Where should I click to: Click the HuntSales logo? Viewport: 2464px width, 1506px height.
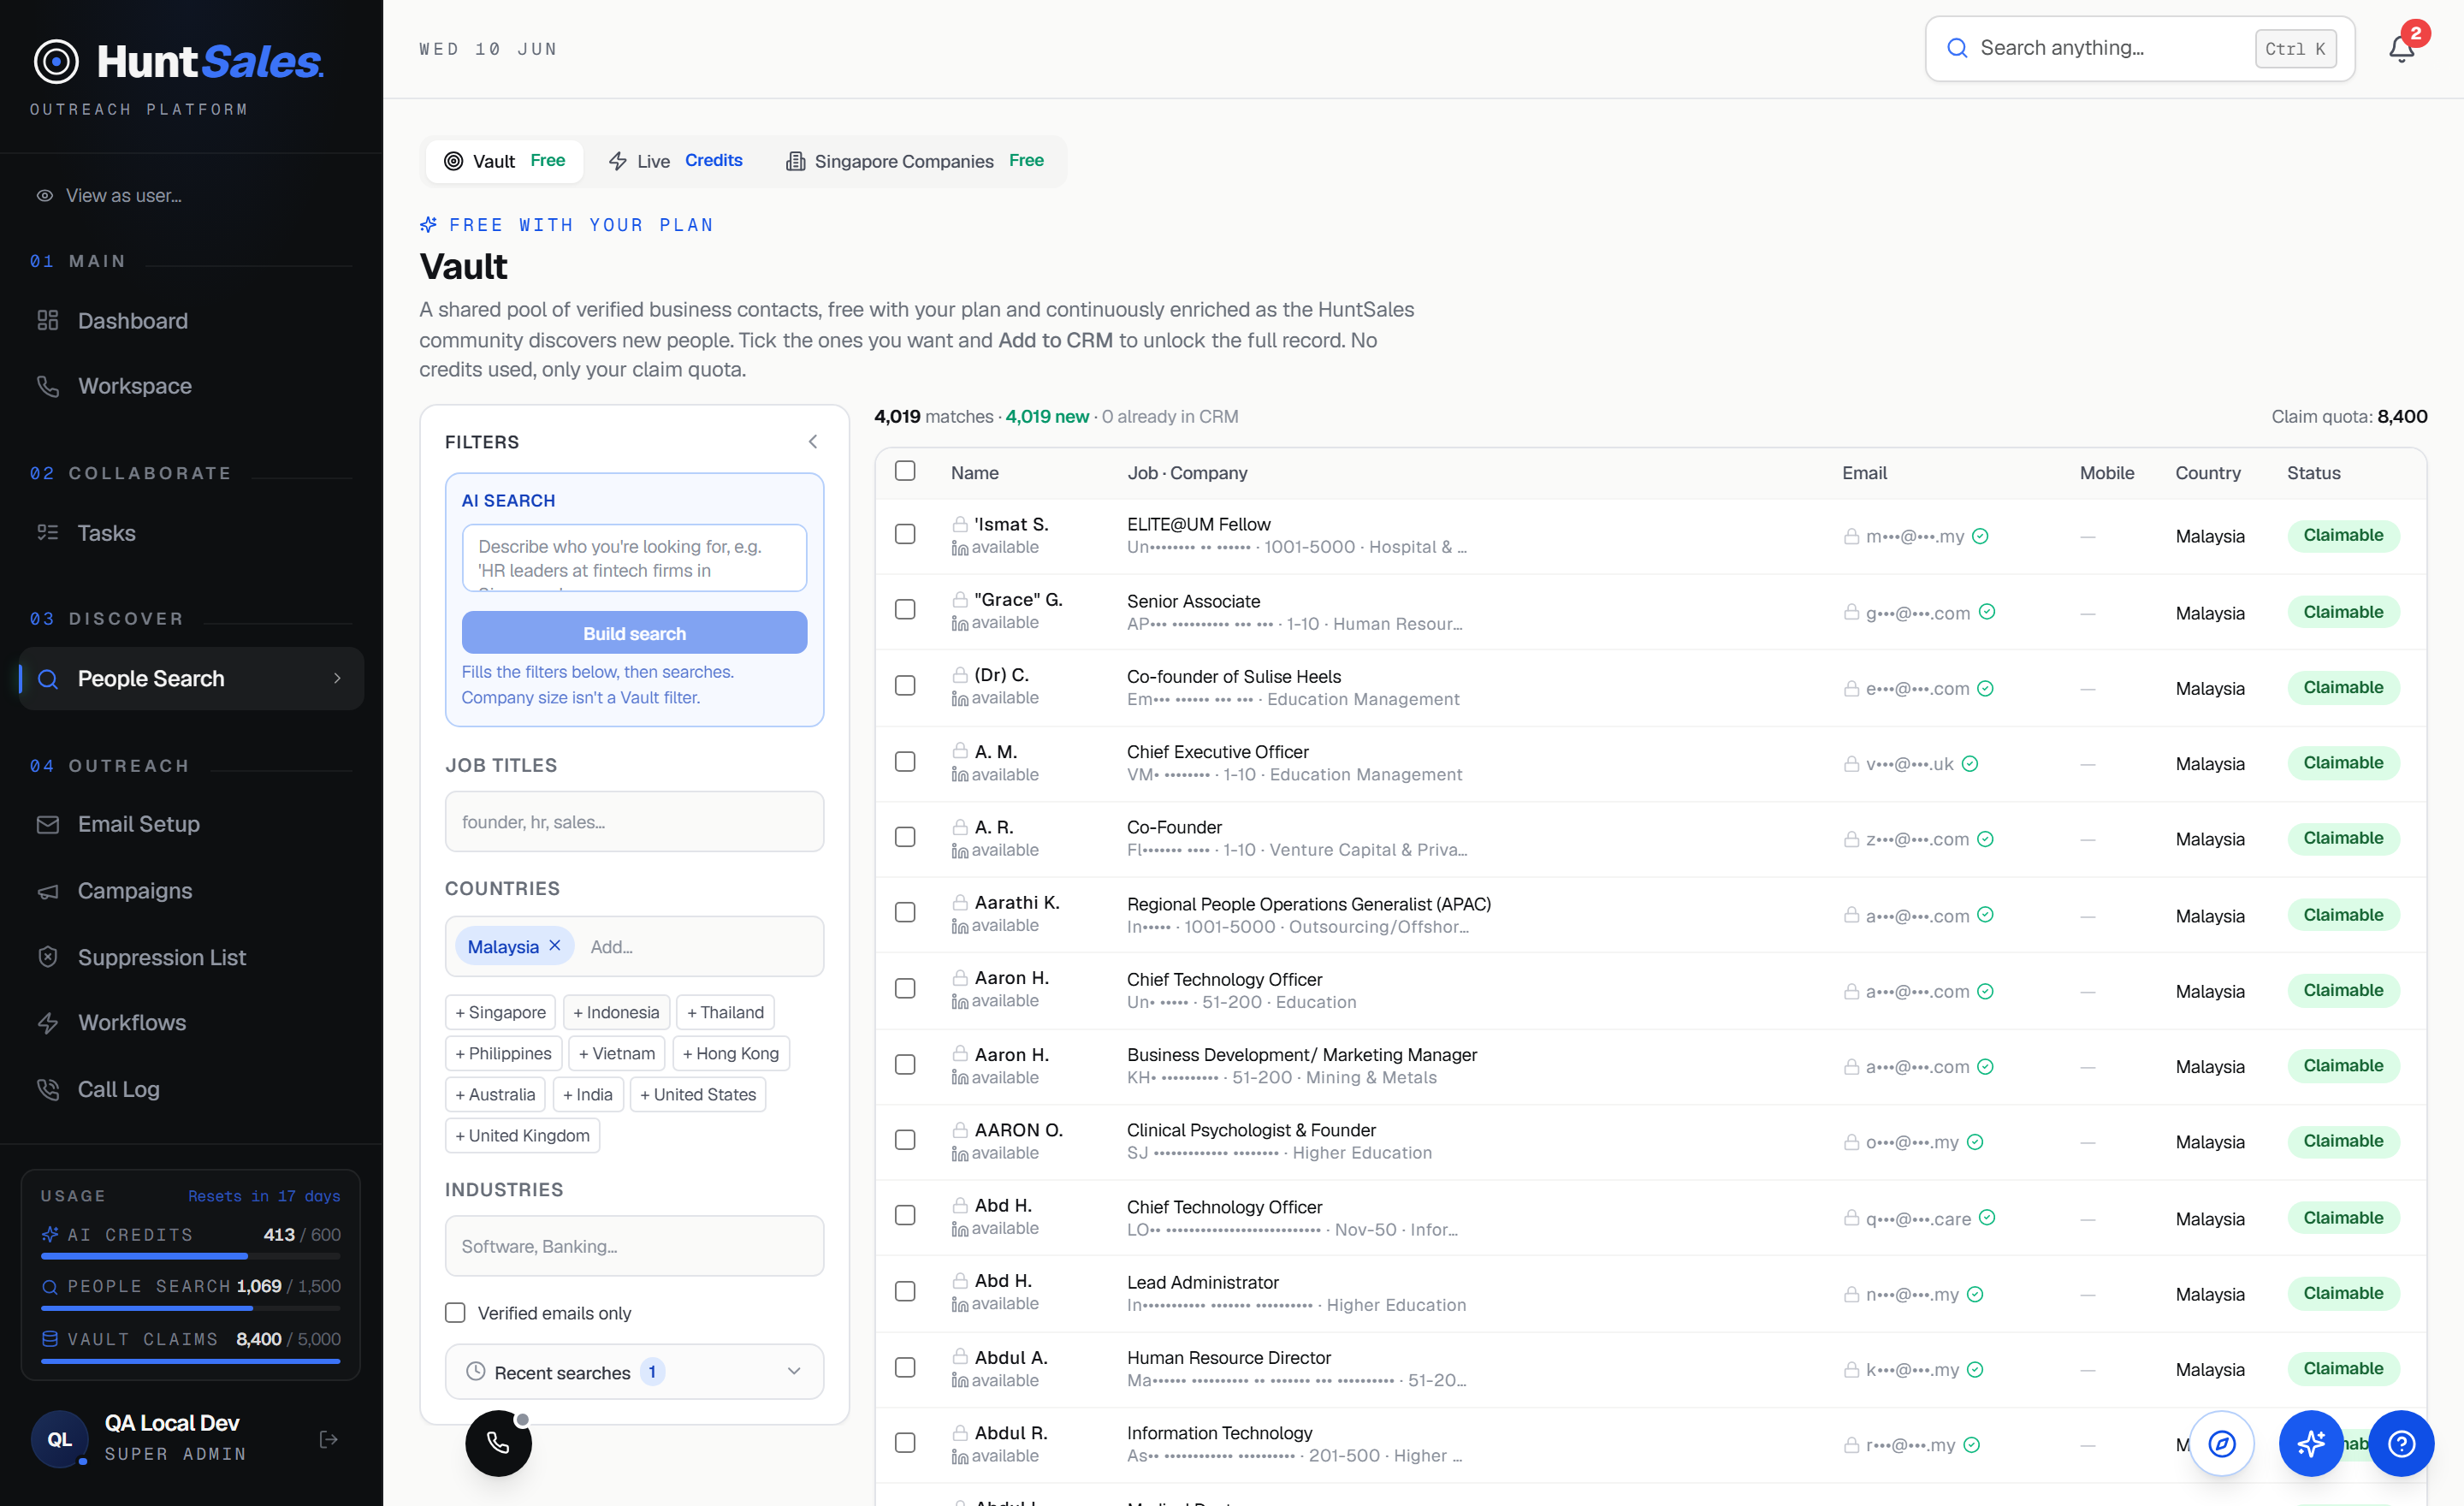[x=178, y=62]
